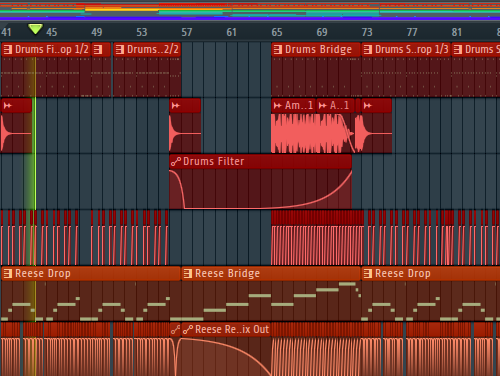The width and height of the screenshot is (500, 376).
Task: Jump to bar 65 on the timeline
Action: [277, 32]
